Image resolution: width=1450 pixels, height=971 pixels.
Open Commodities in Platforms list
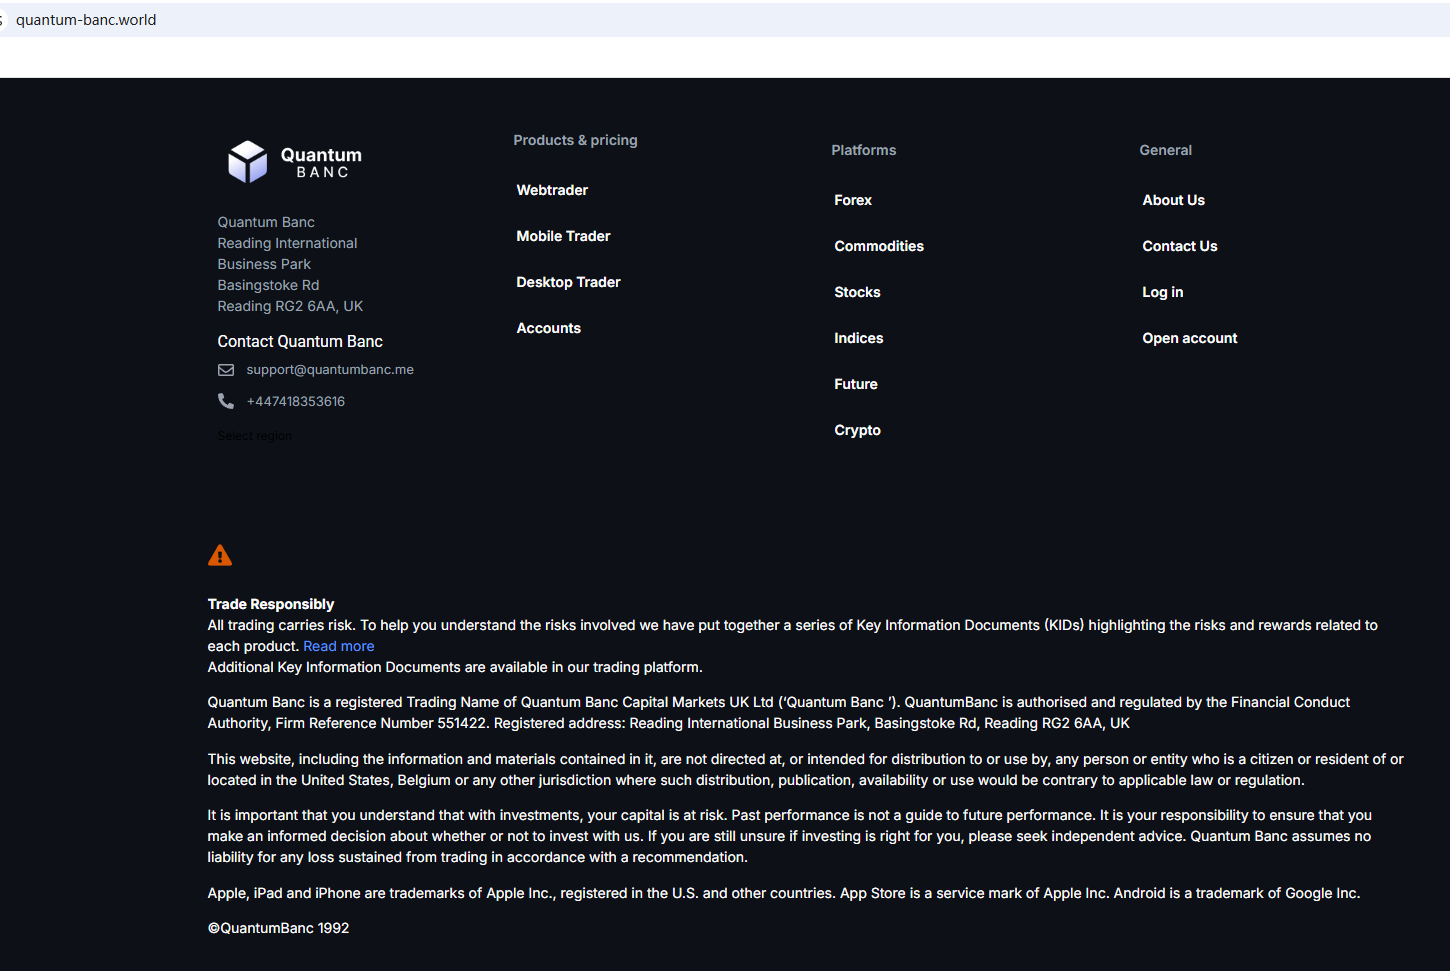pos(879,246)
